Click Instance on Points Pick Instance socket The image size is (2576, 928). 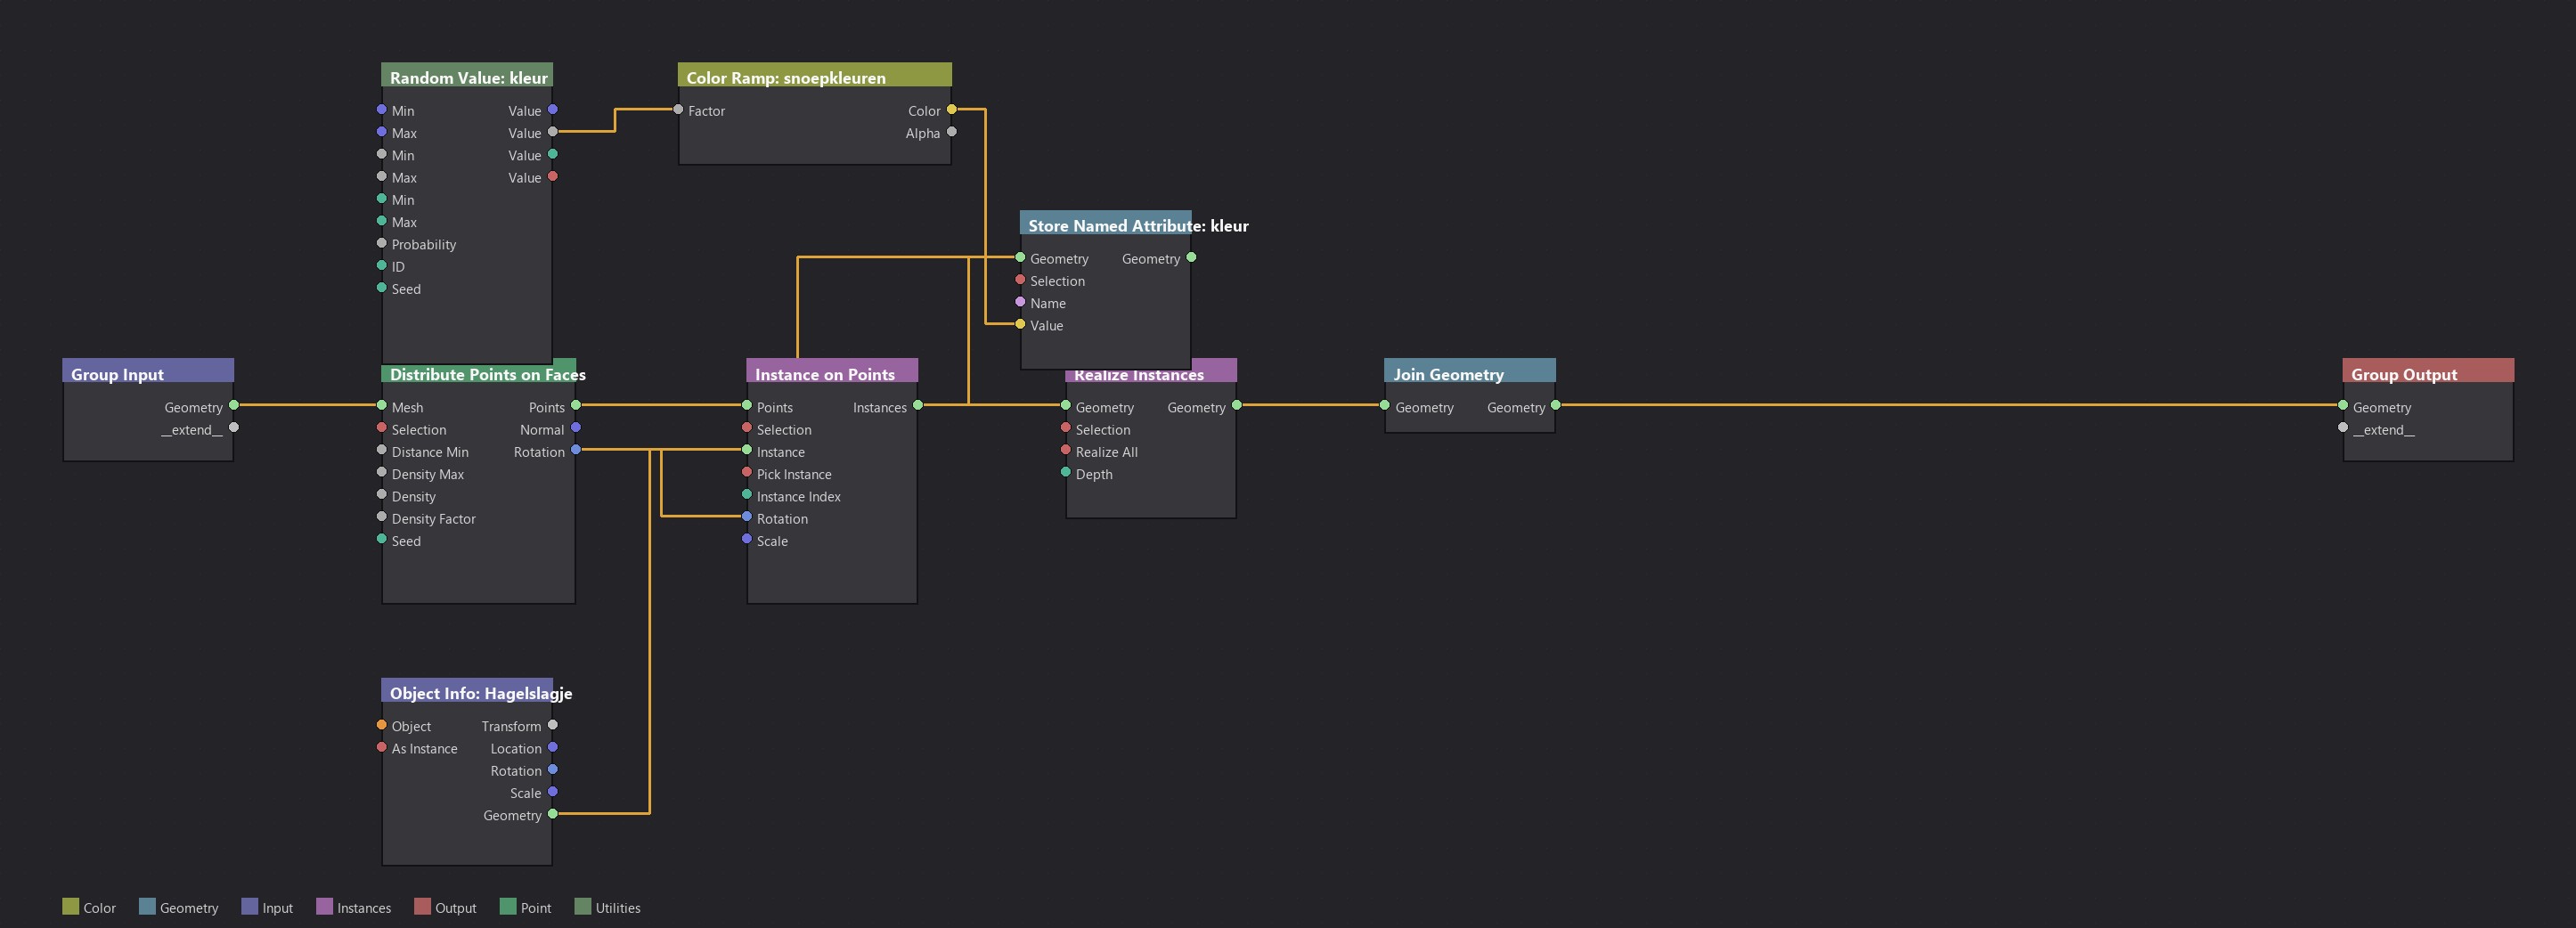click(746, 472)
